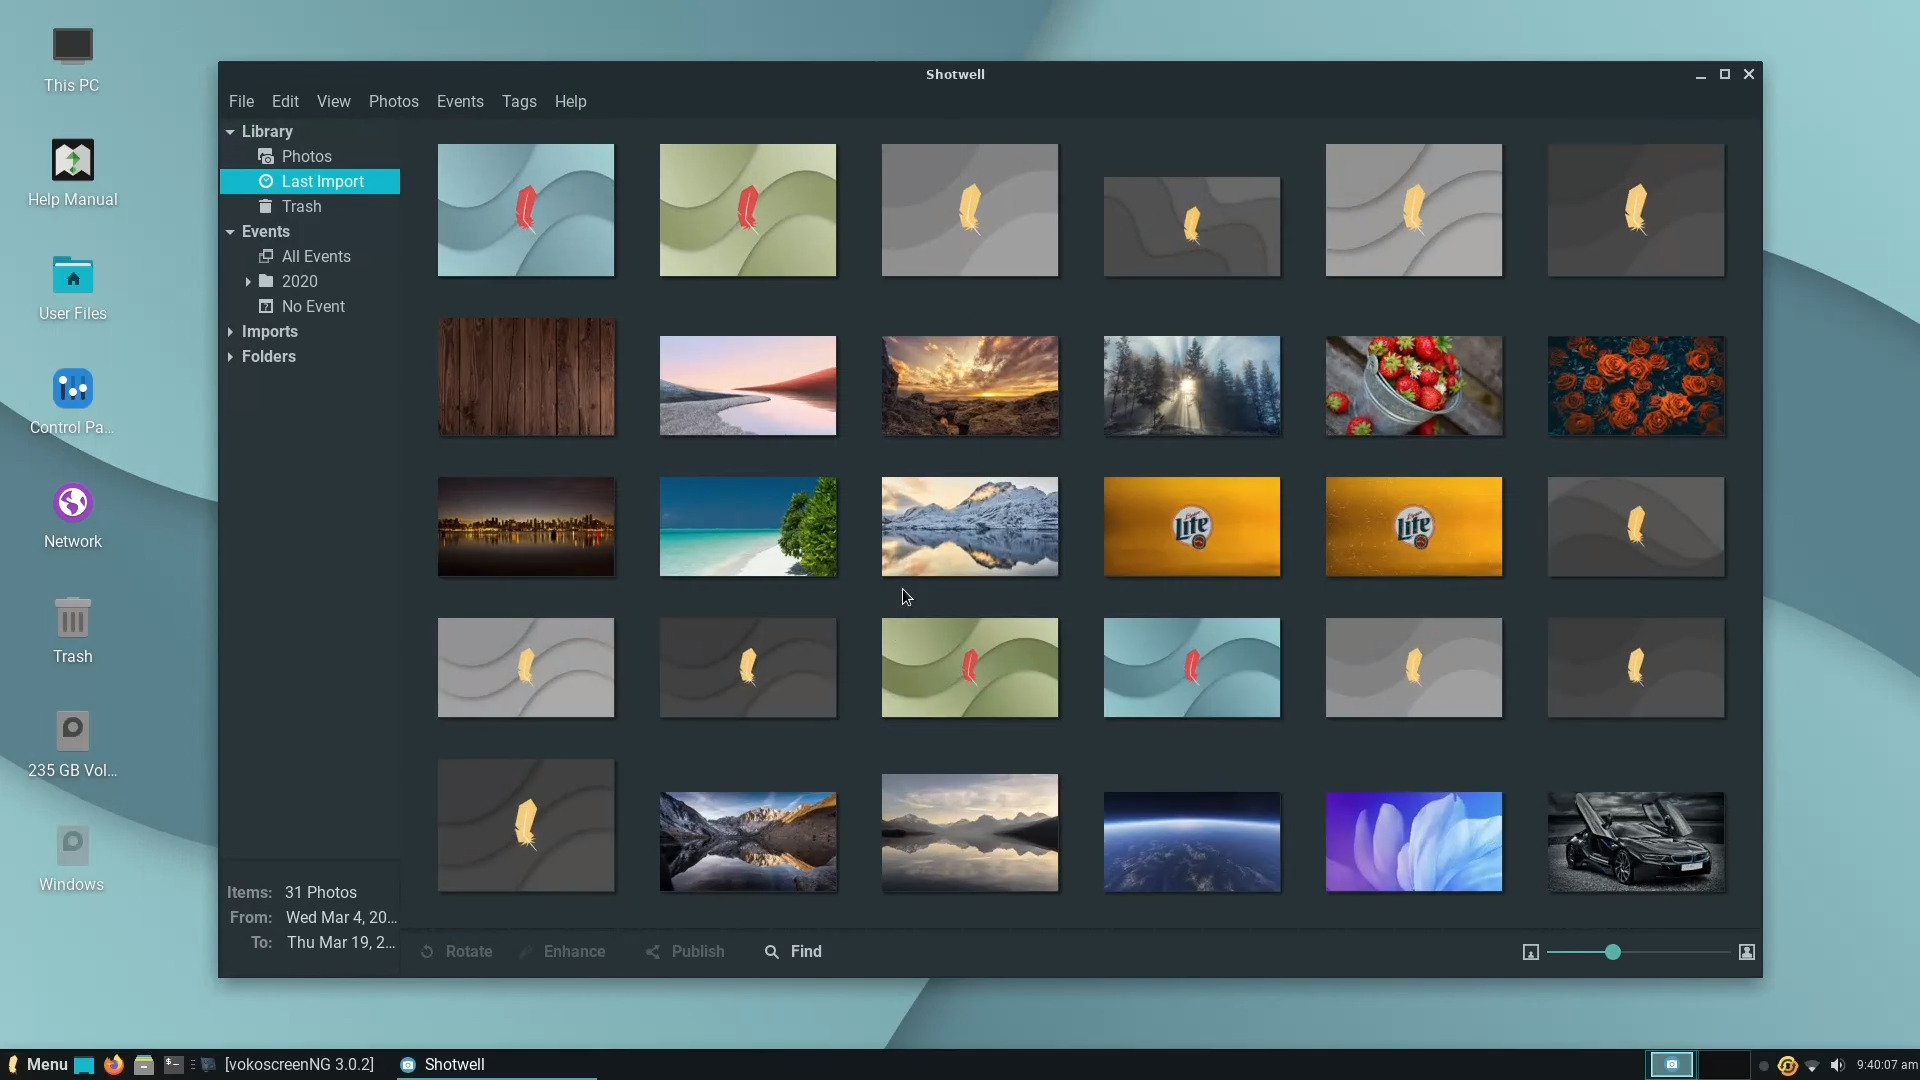The image size is (1920, 1080).
Task: Collapse the Events tree section
Action: (230, 231)
